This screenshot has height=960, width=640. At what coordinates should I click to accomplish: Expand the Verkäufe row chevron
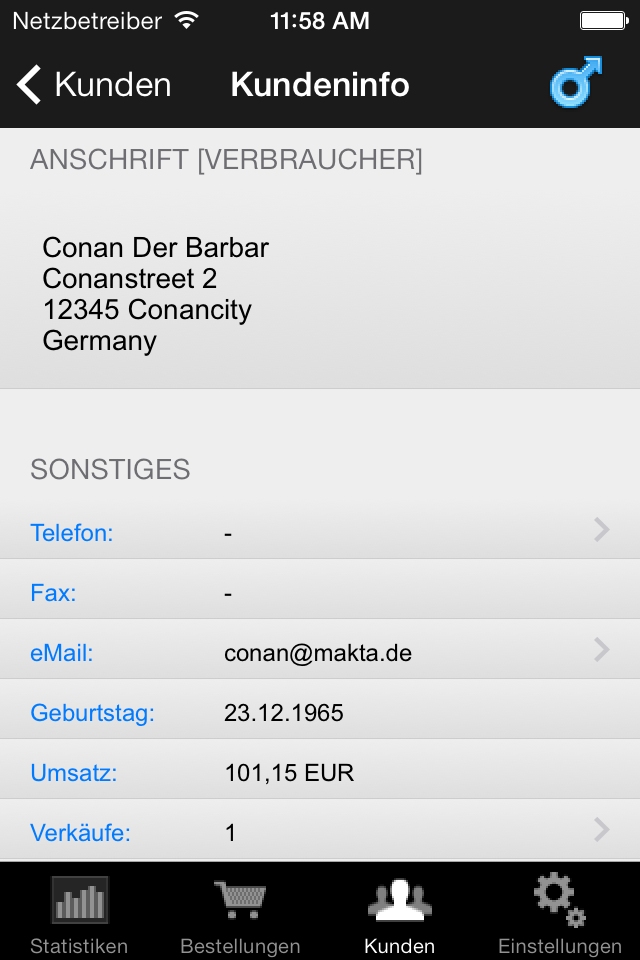tap(601, 830)
